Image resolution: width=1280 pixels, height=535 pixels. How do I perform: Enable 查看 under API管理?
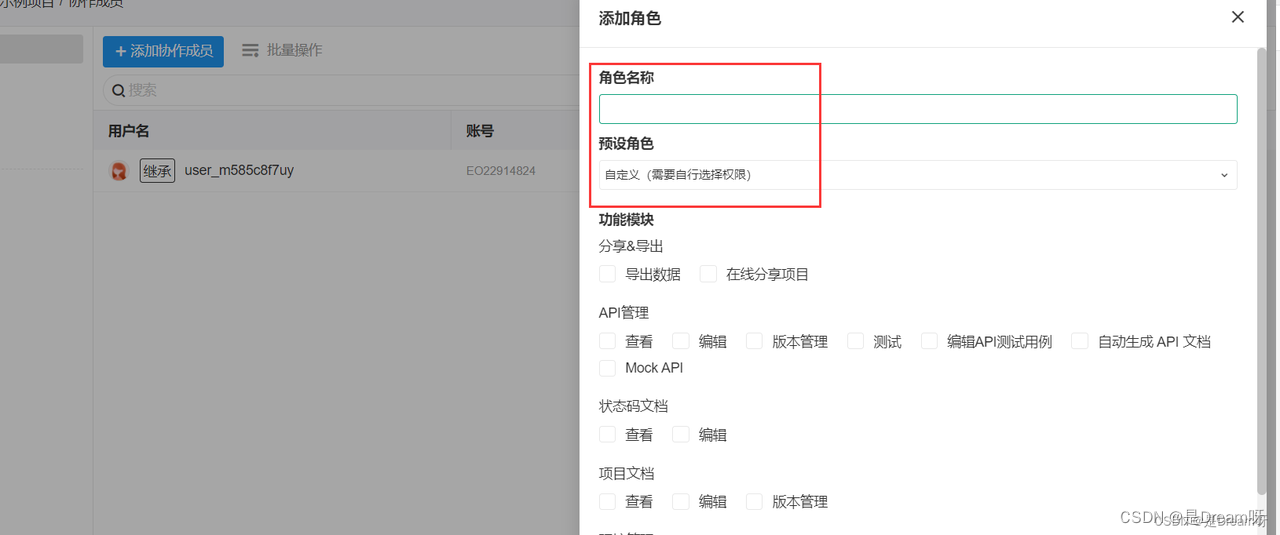click(x=607, y=341)
